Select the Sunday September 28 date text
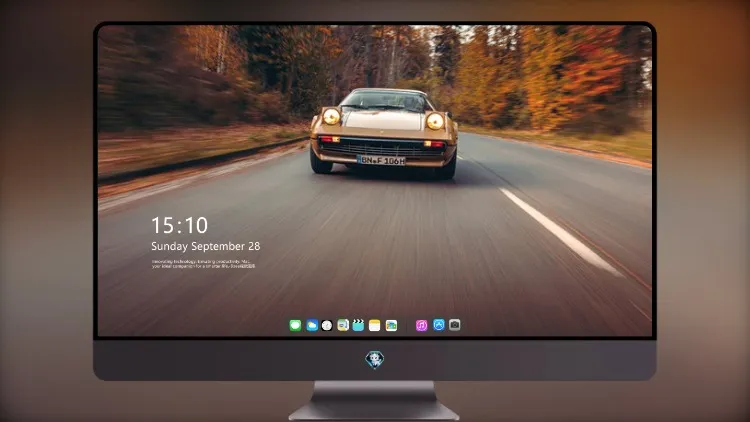Image resolution: width=750 pixels, height=422 pixels. click(x=206, y=246)
